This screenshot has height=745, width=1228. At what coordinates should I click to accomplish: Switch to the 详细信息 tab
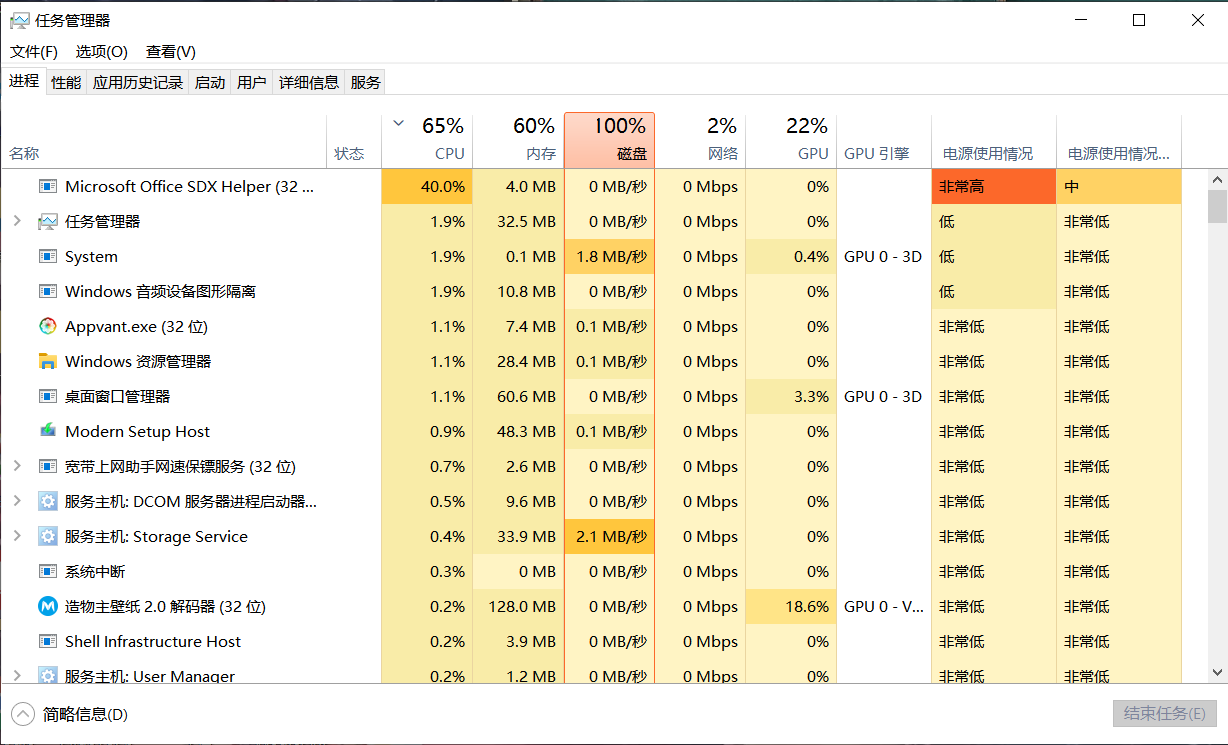(309, 83)
